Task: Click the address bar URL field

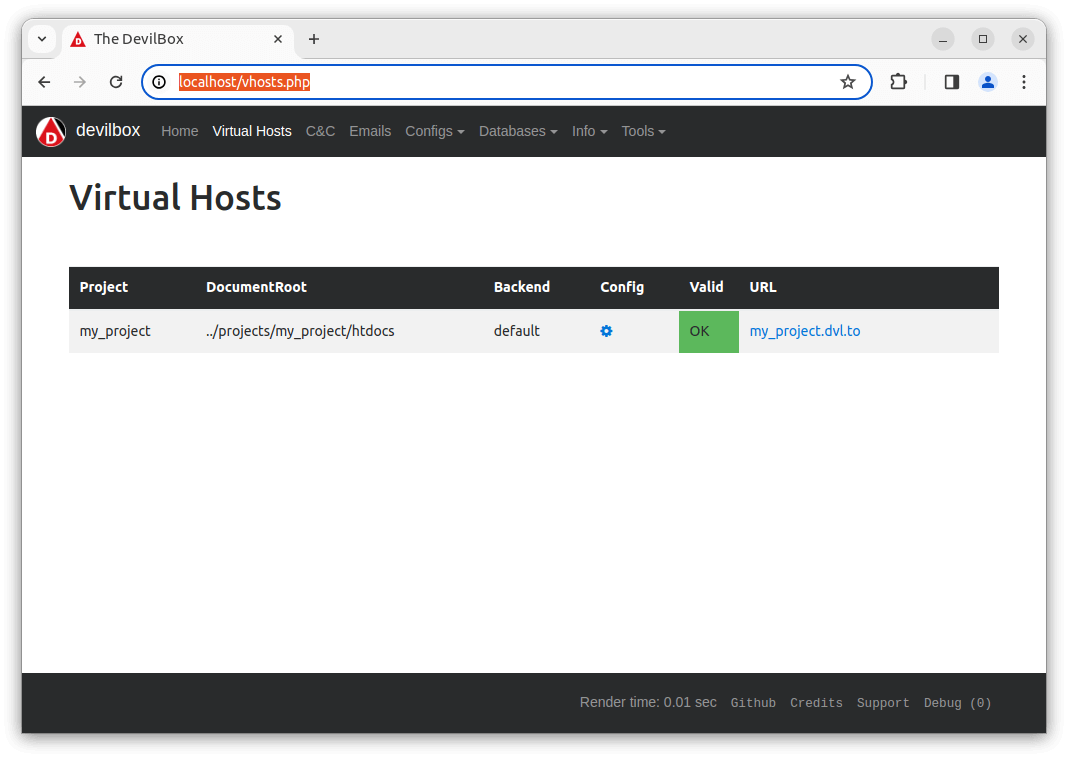Action: [x=500, y=82]
